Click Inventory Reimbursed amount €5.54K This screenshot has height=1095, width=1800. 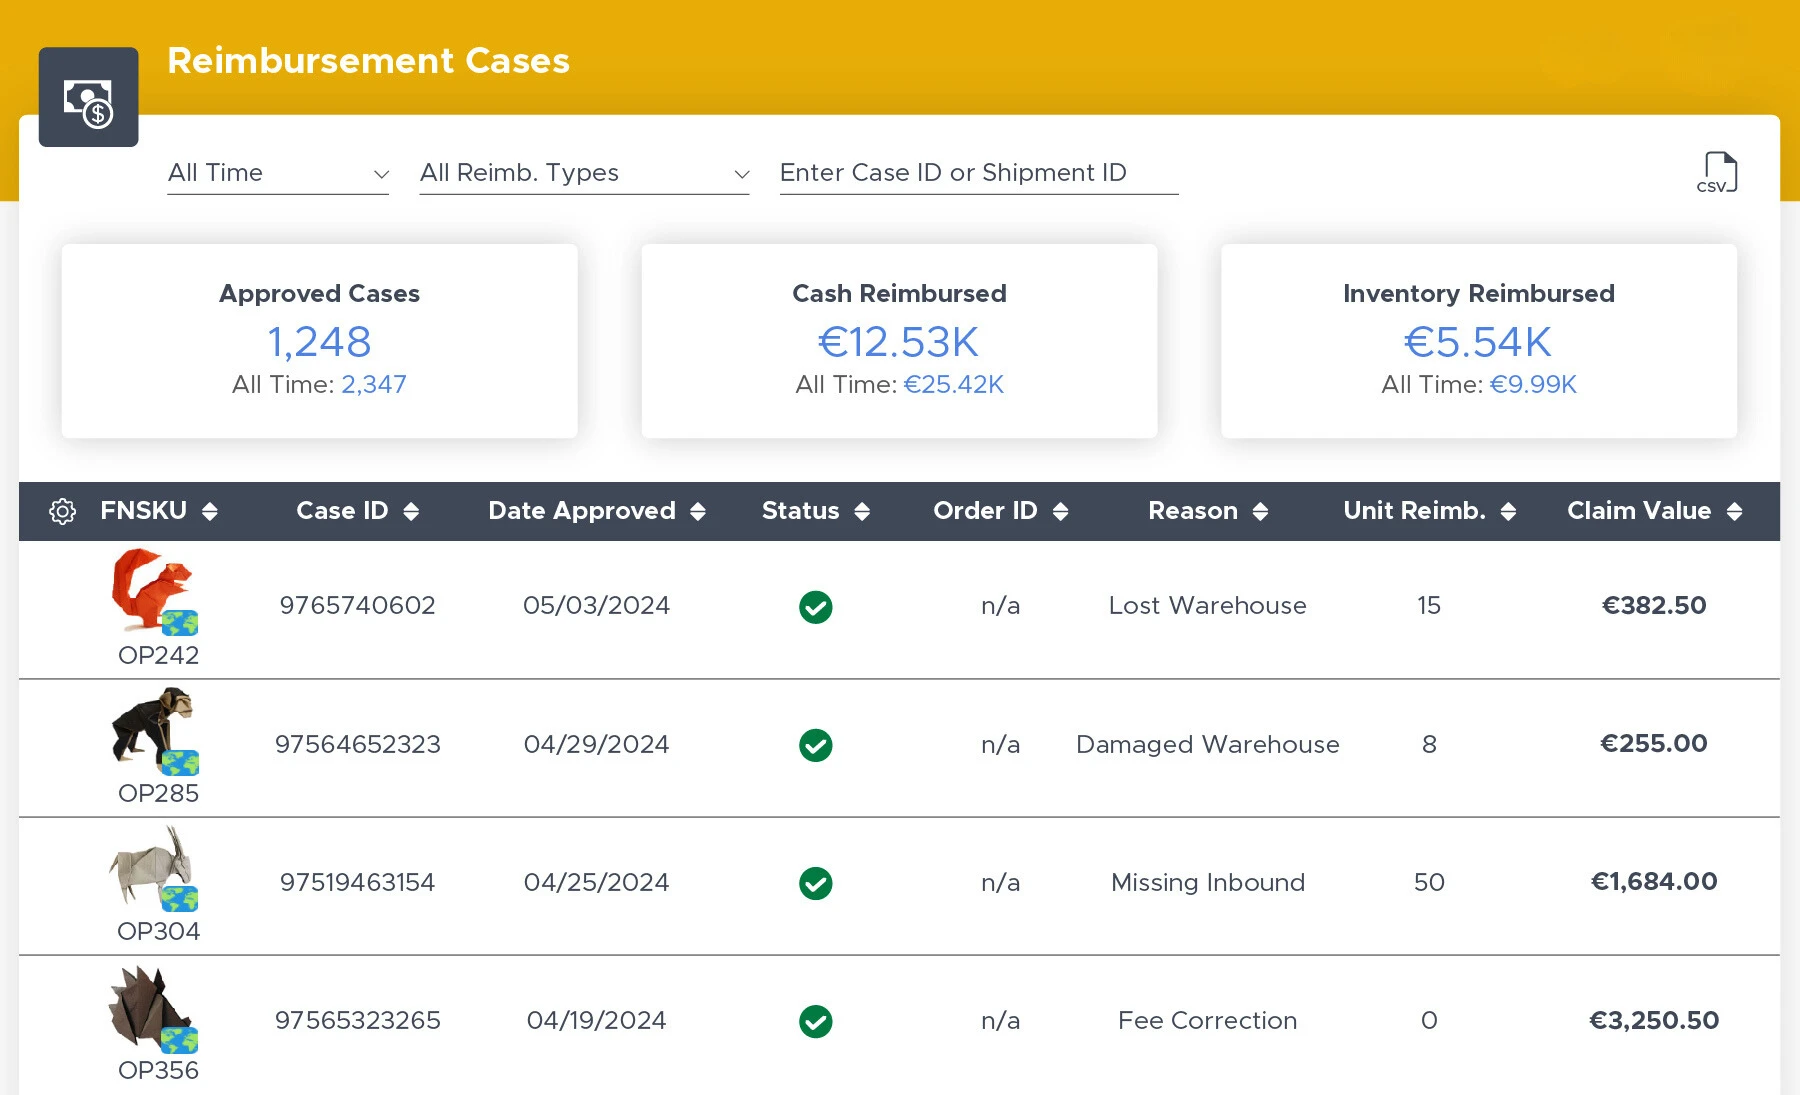click(1478, 342)
